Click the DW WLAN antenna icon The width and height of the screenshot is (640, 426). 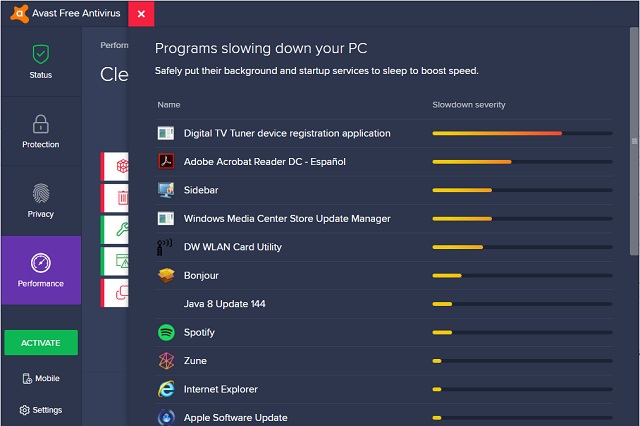[x=165, y=247]
